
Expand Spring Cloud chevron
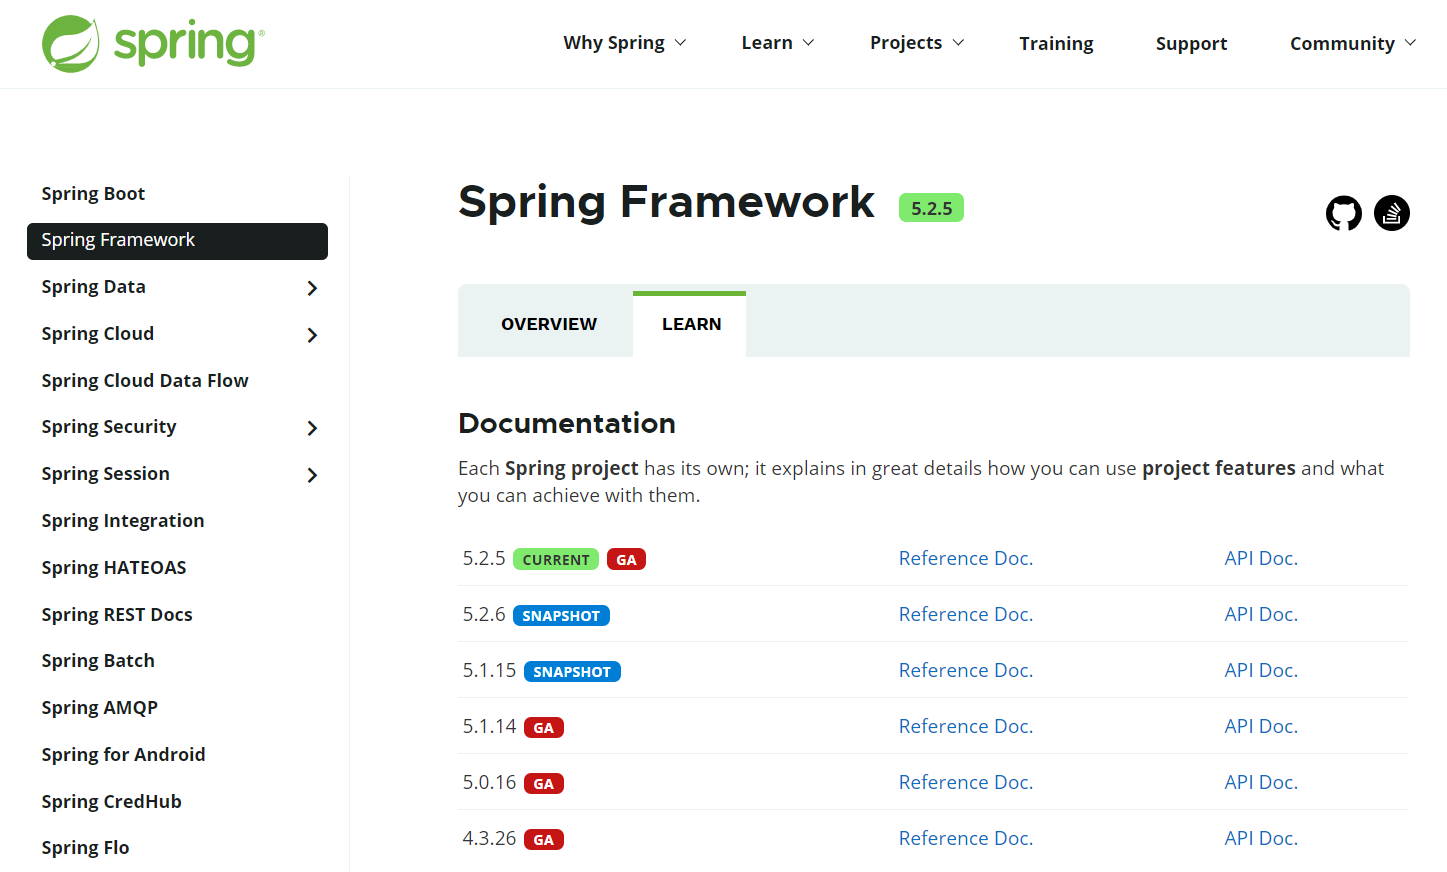(x=312, y=335)
